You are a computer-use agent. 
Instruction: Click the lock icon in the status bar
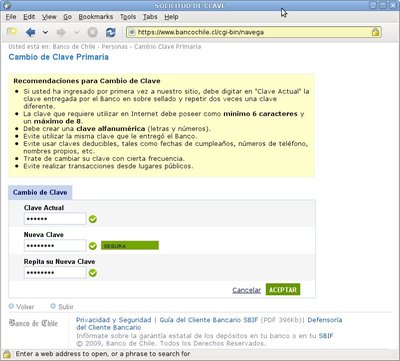tap(7, 354)
